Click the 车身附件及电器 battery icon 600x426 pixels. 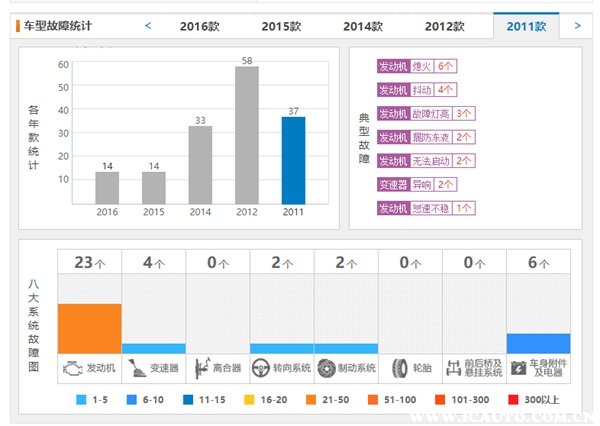(519, 367)
